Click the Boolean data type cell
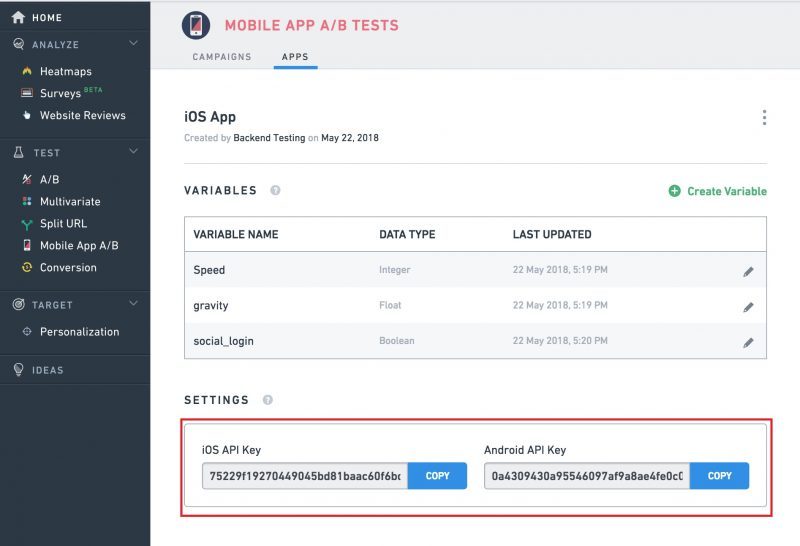The image size is (800, 546). coord(396,340)
